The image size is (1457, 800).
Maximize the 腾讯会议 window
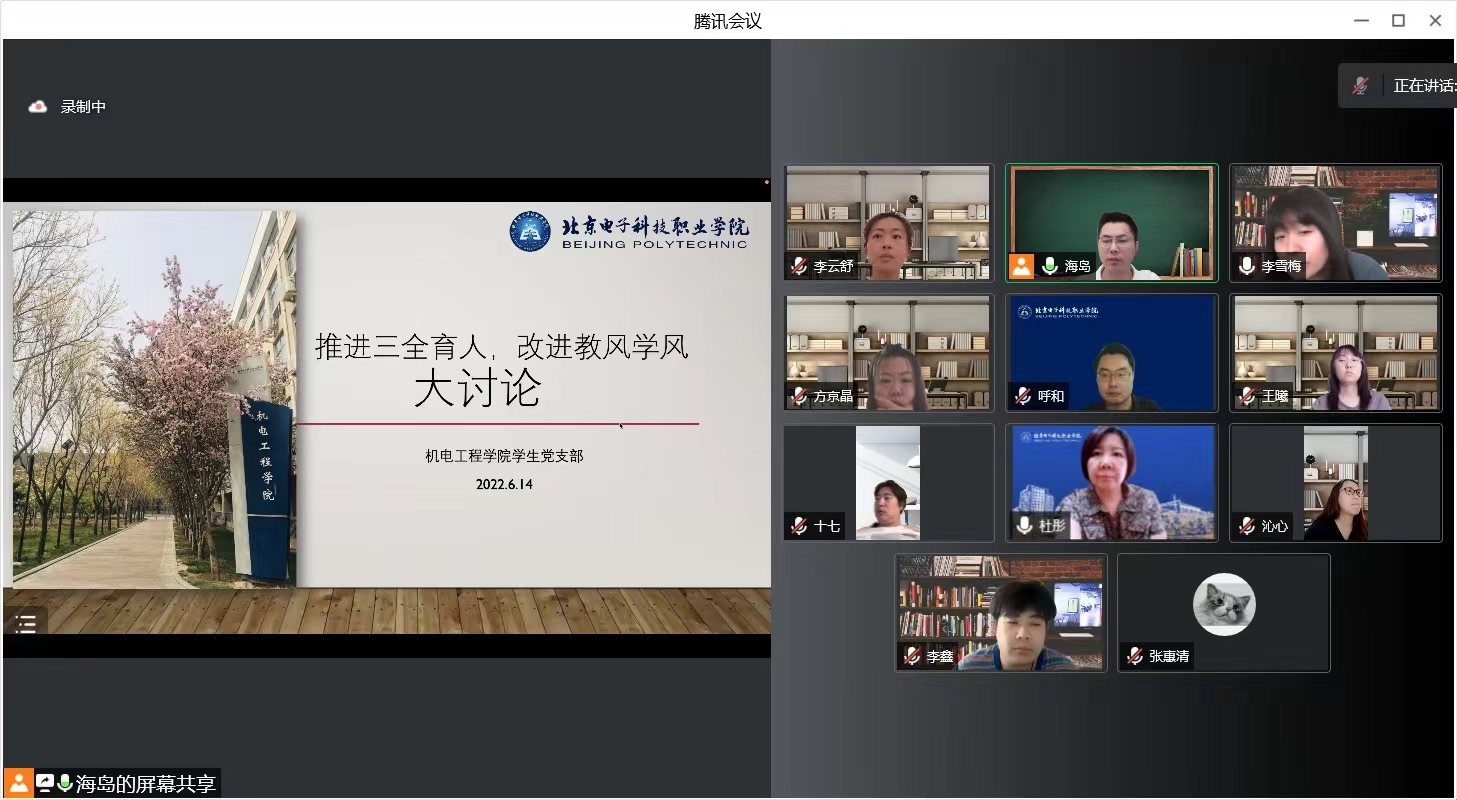click(1398, 21)
